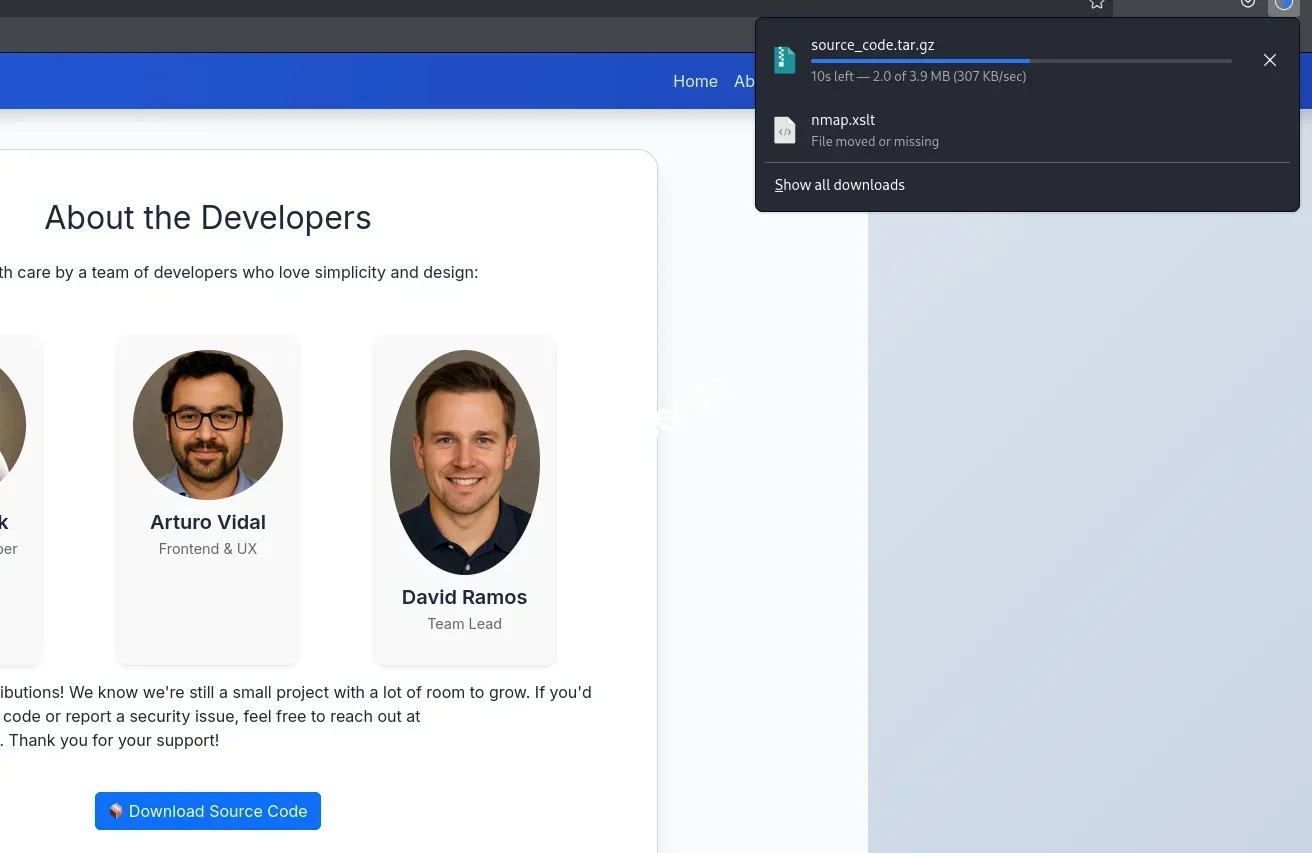Open the About page from navigation

pyautogui.click(x=747, y=81)
